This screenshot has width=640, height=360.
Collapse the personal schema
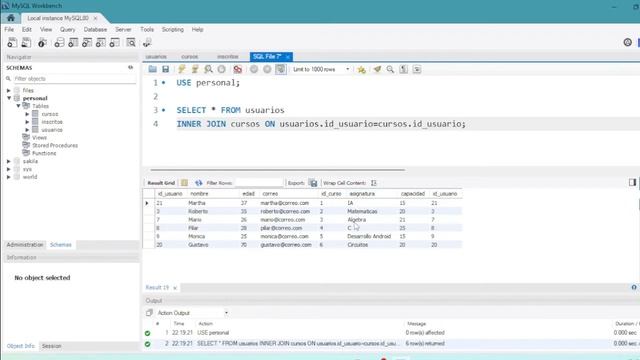click(x=9, y=98)
